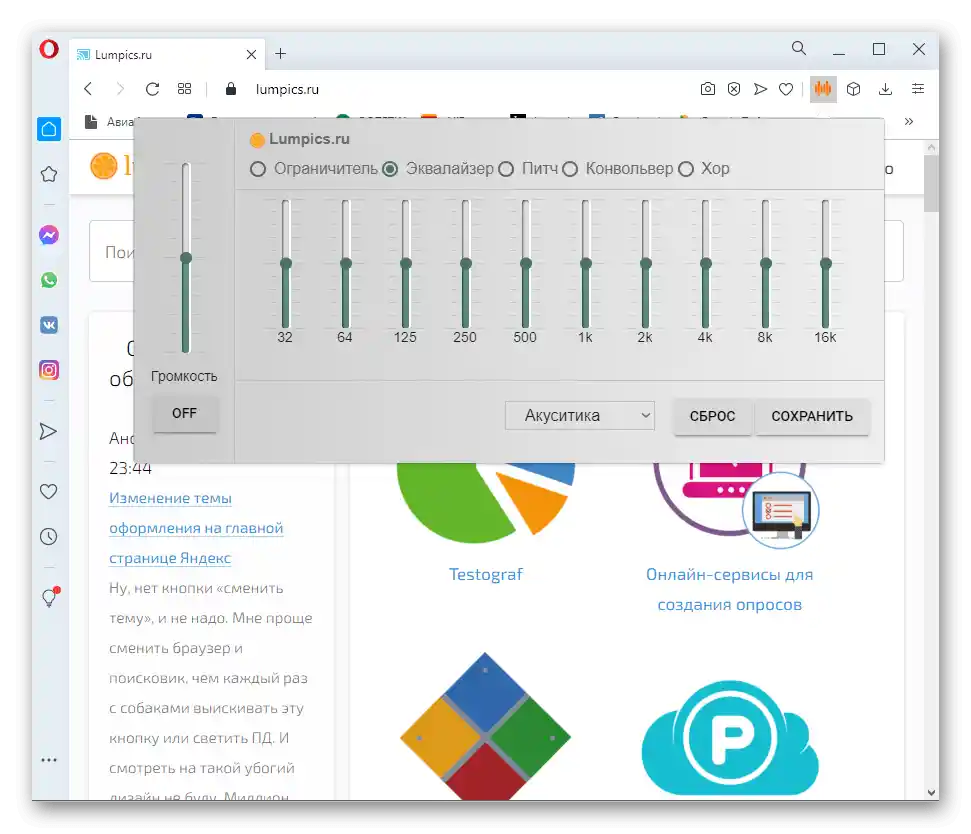
Task: Open Speed Dial grid icon
Action: [x=185, y=89]
